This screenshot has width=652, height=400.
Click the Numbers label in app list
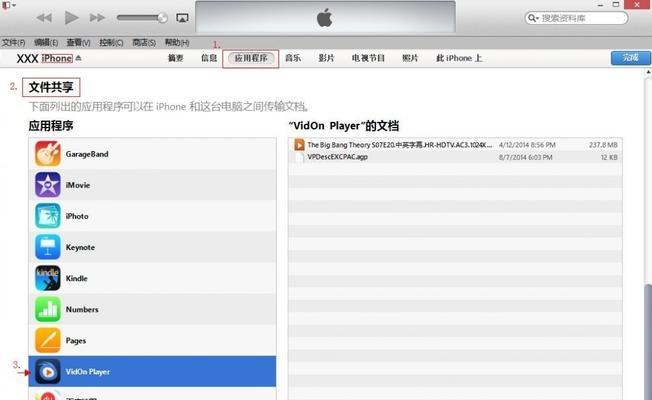[x=82, y=309]
